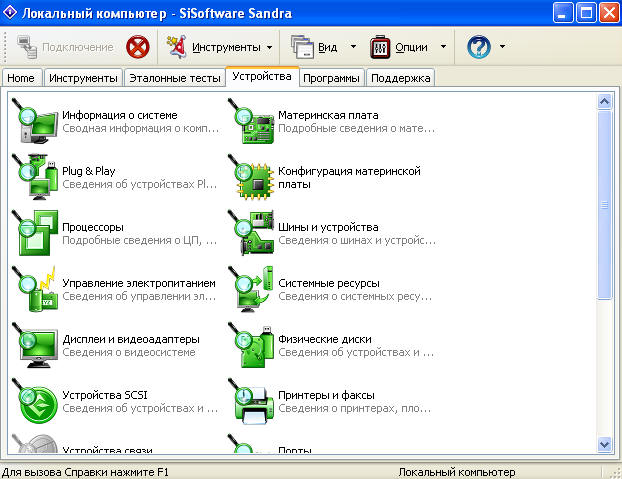This screenshot has width=622, height=479.
Task: Switch to the Инструменты tab
Action: point(83,78)
